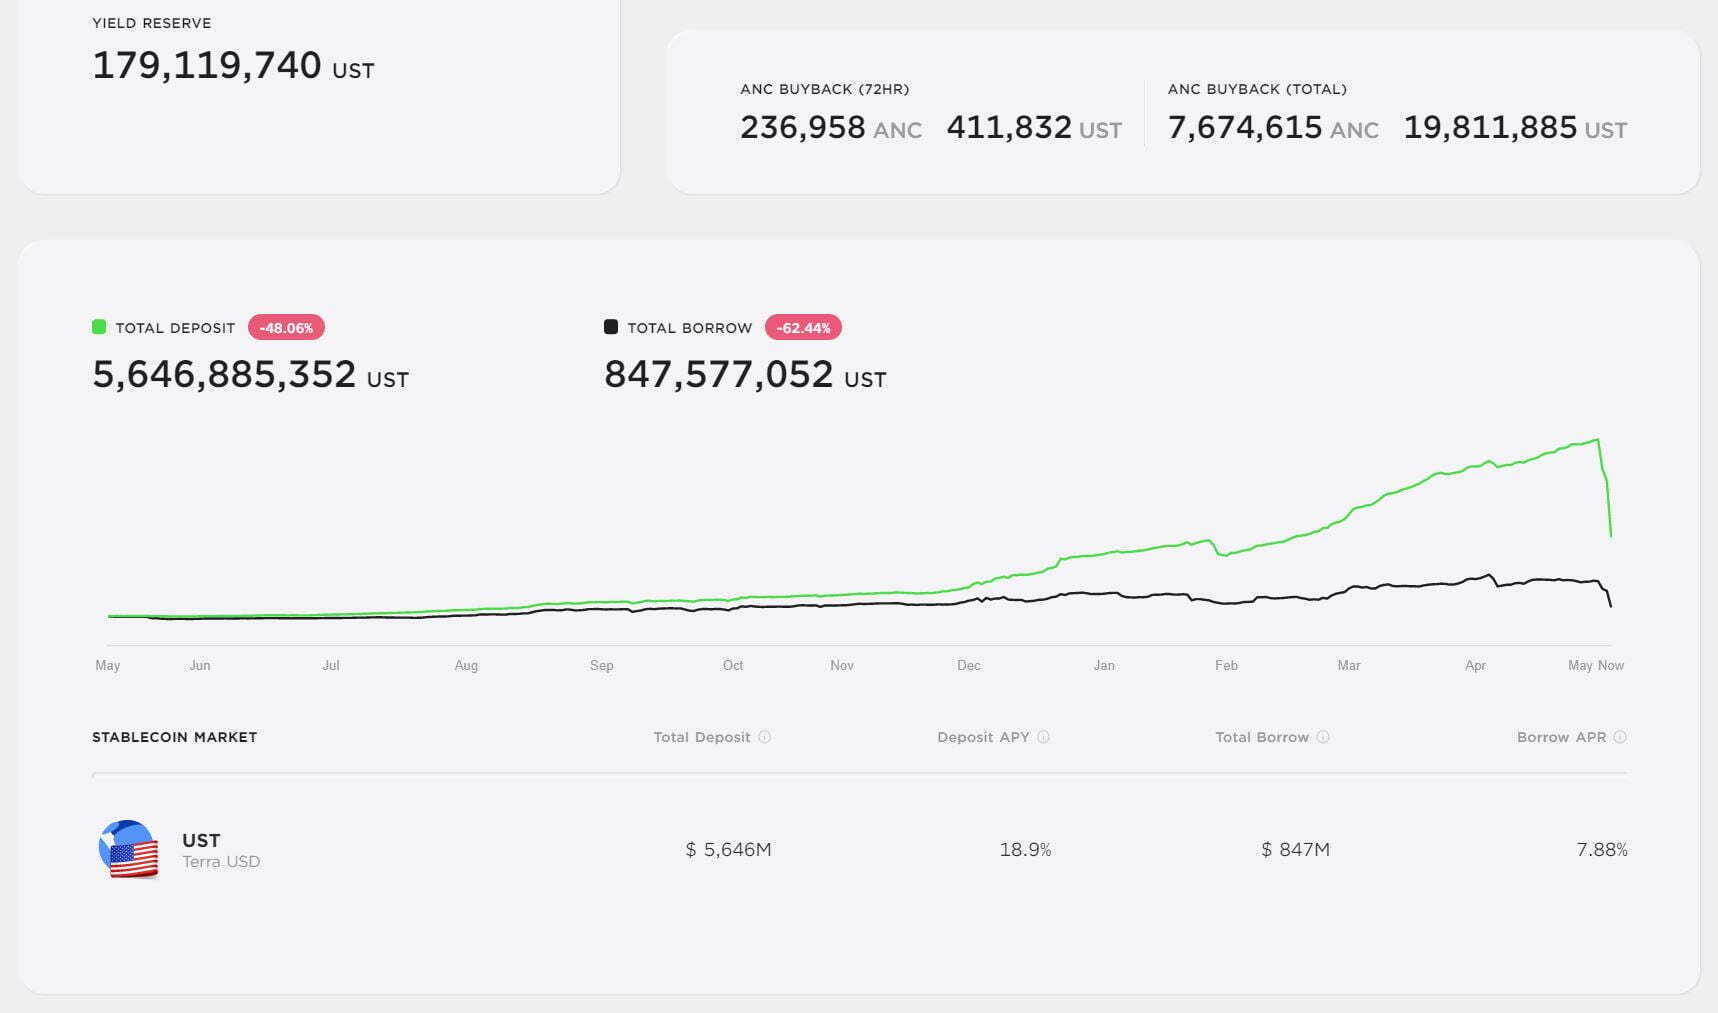Viewport: 1718px width, 1013px height.
Task: Click the 847,577,052 UST total borrow figure
Action: tap(745, 375)
